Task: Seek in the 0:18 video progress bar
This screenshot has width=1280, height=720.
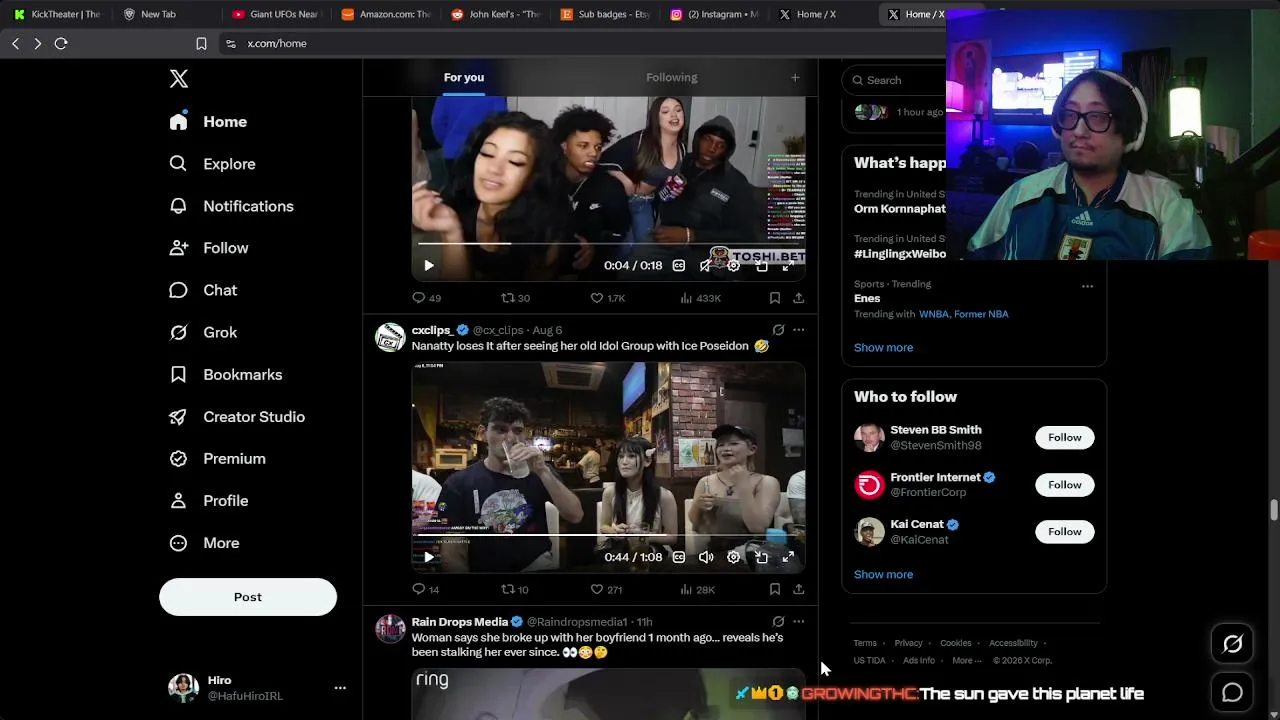Action: coord(608,243)
